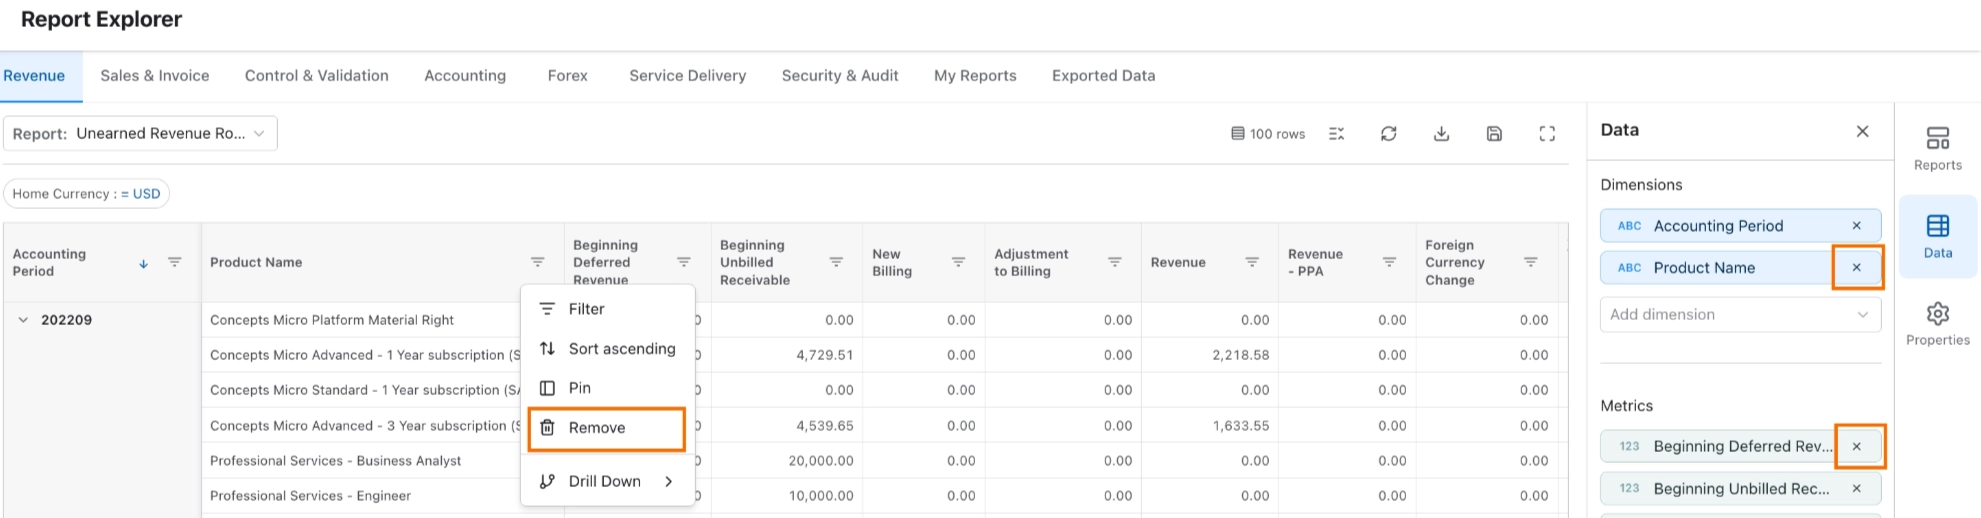Click sort arrow on Accounting Period column
The width and height of the screenshot is (1981, 518).
[143, 263]
